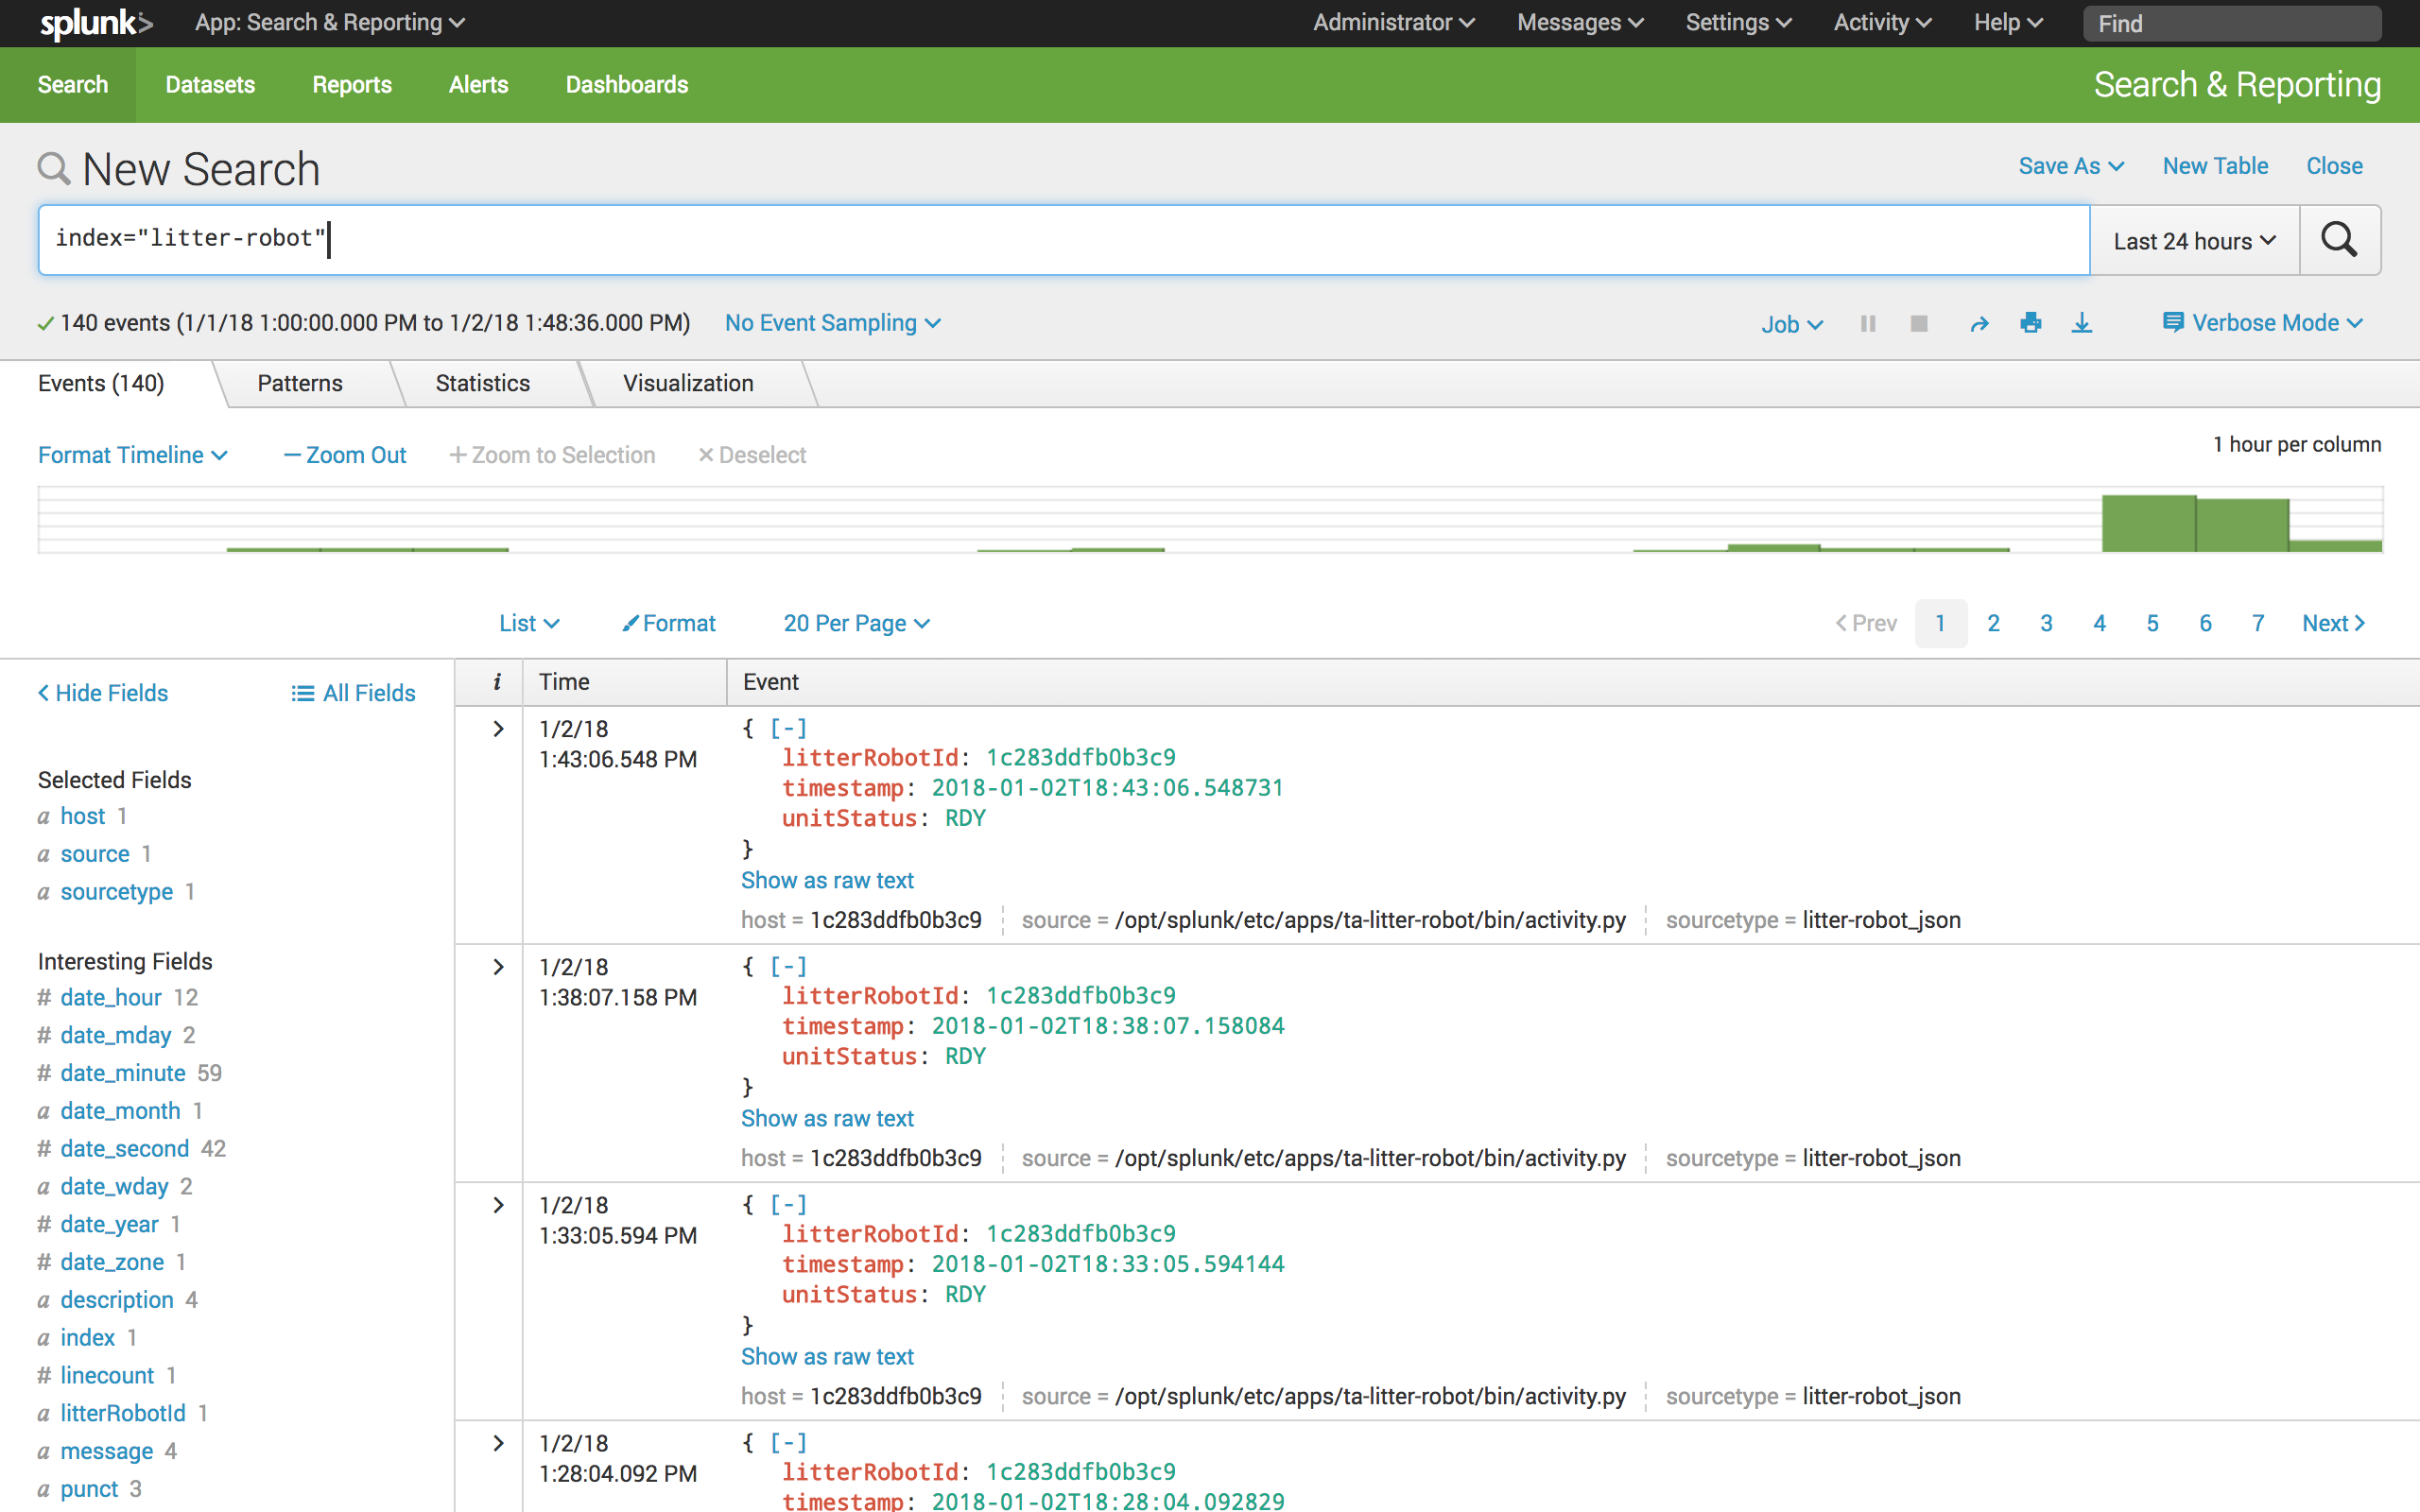Open the date_hour field
2420x1512 pixels.
click(110, 997)
